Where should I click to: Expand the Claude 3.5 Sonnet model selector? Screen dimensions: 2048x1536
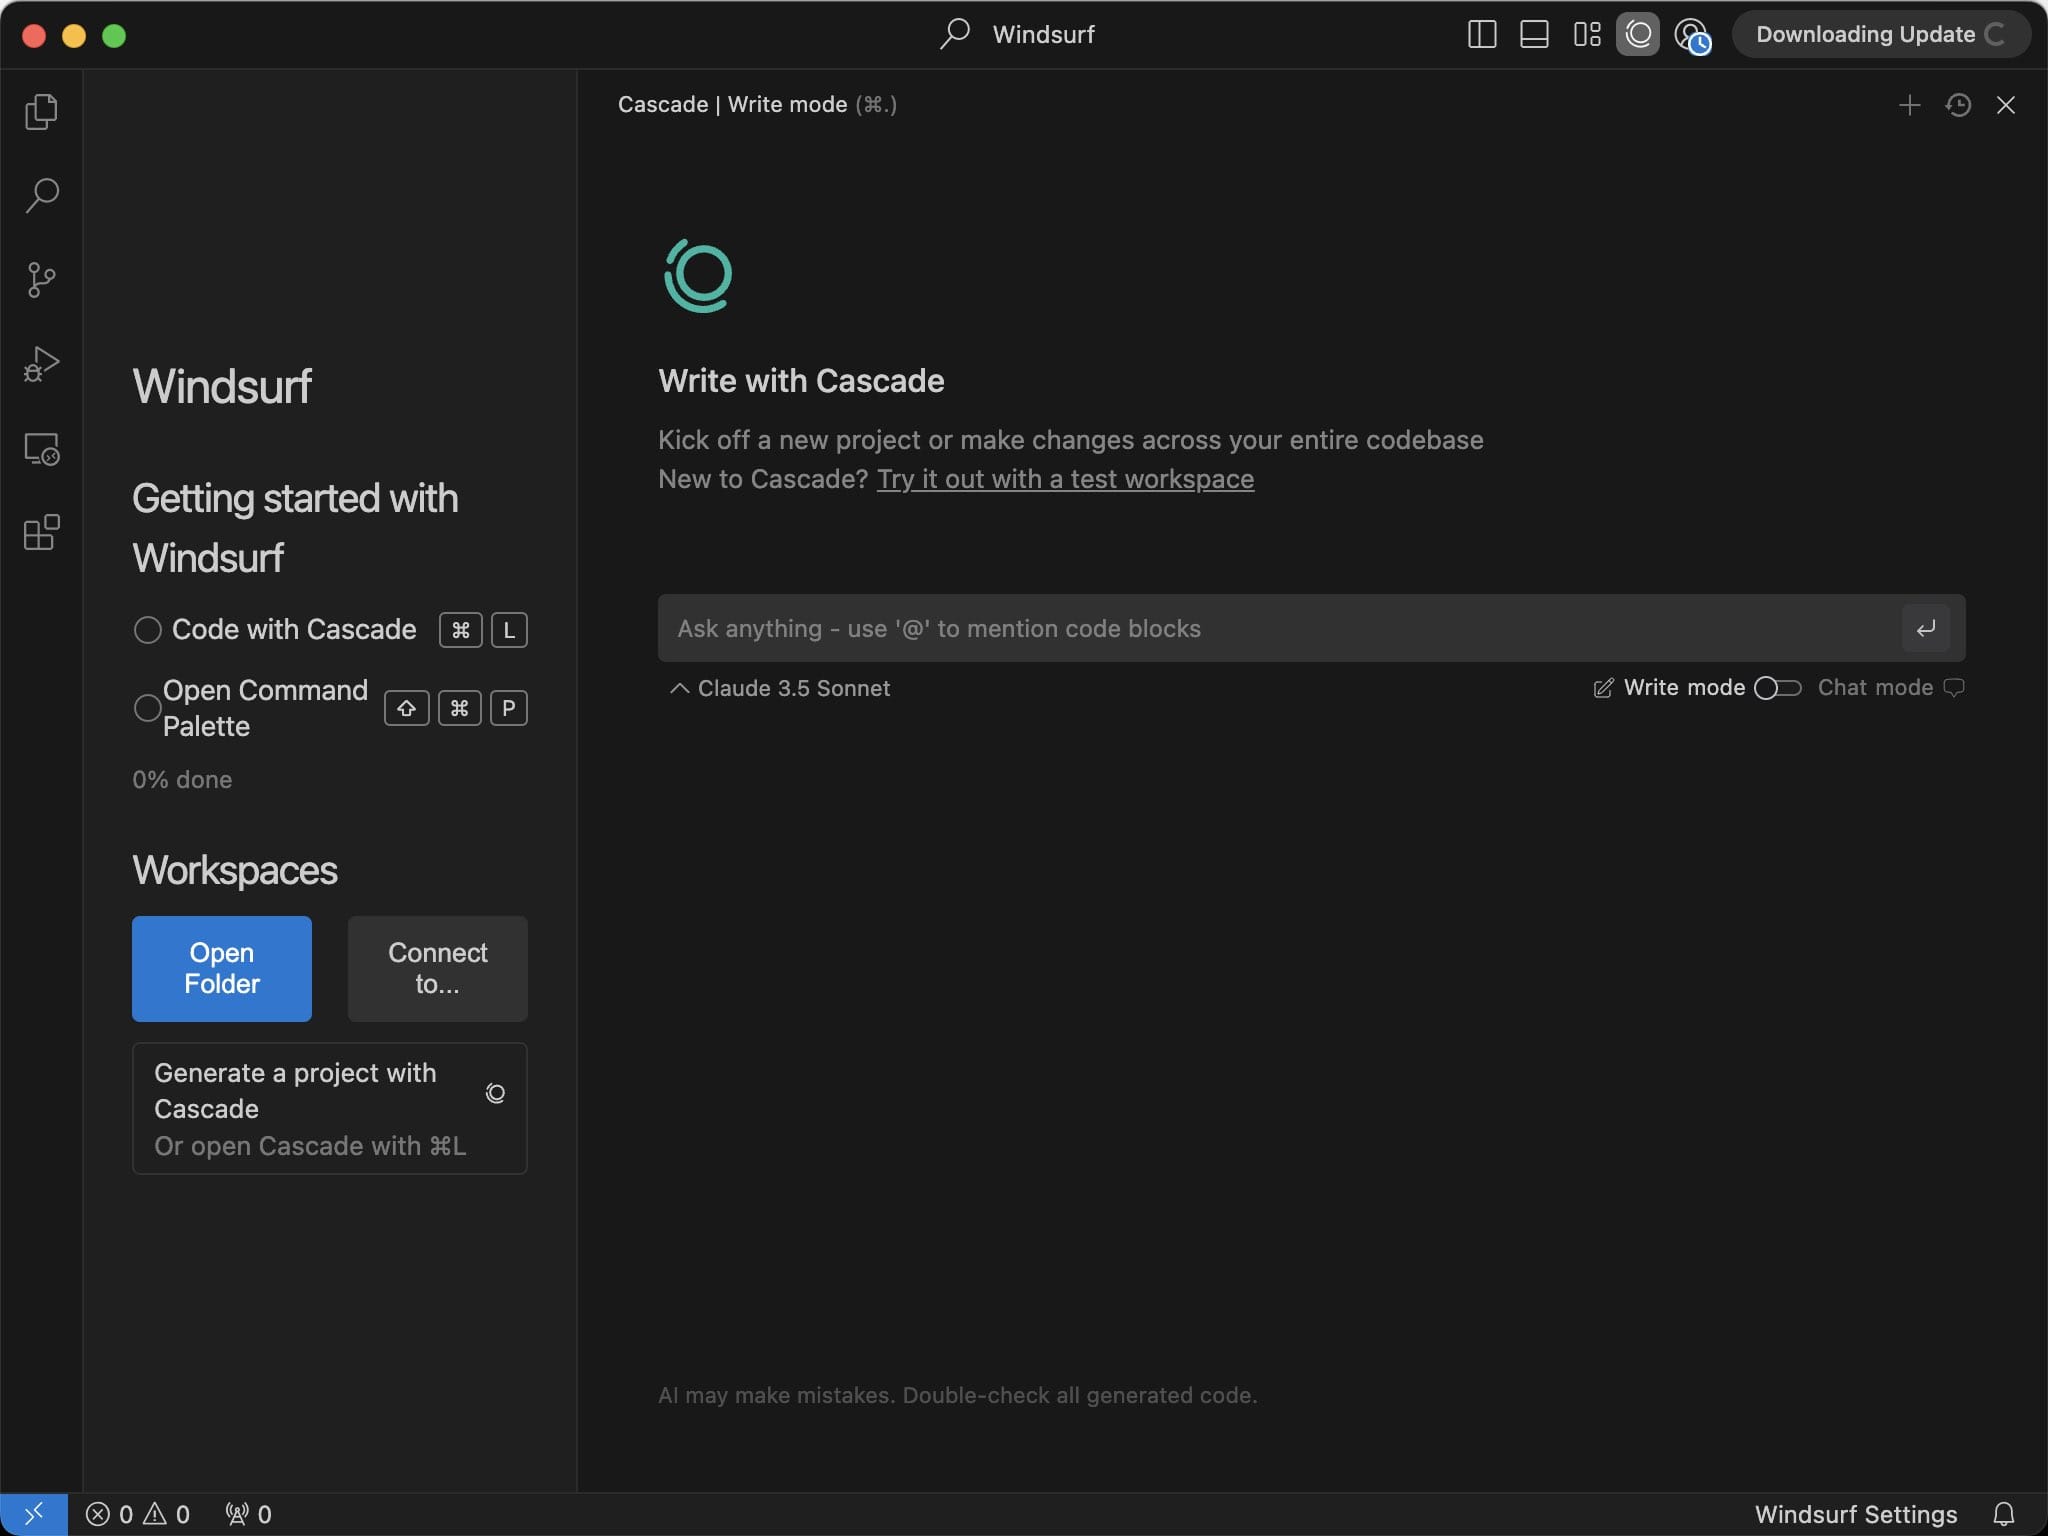click(x=780, y=688)
